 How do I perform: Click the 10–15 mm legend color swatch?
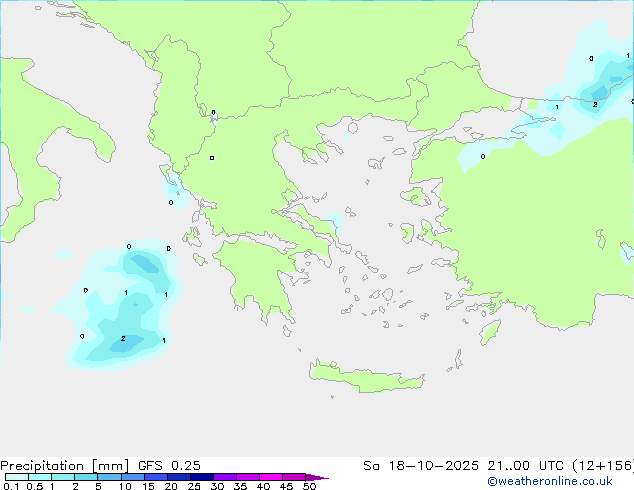pos(132,477)
